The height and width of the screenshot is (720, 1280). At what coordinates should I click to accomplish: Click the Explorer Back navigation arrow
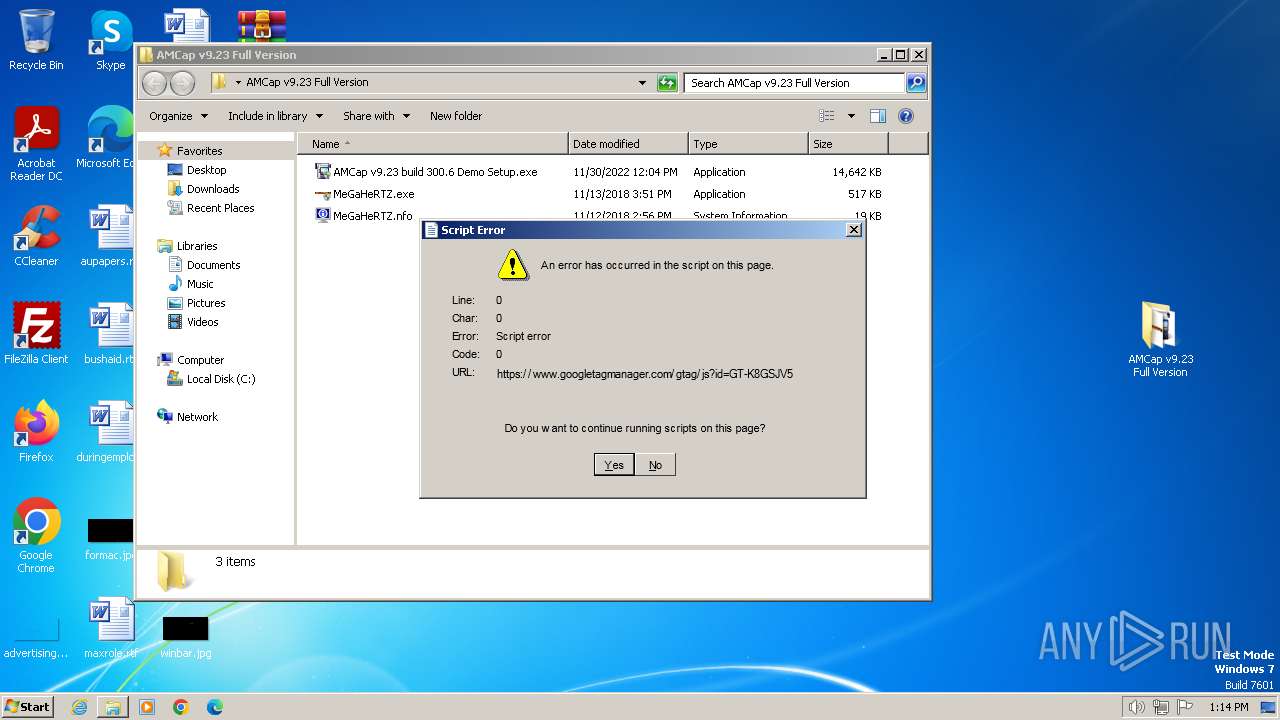coord(154,83)
